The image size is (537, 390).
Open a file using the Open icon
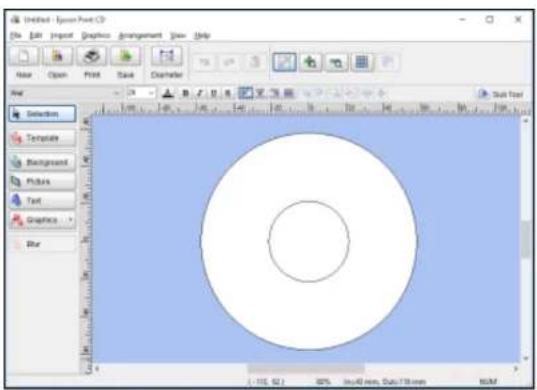pyautogui.click(x=58, y=56)
